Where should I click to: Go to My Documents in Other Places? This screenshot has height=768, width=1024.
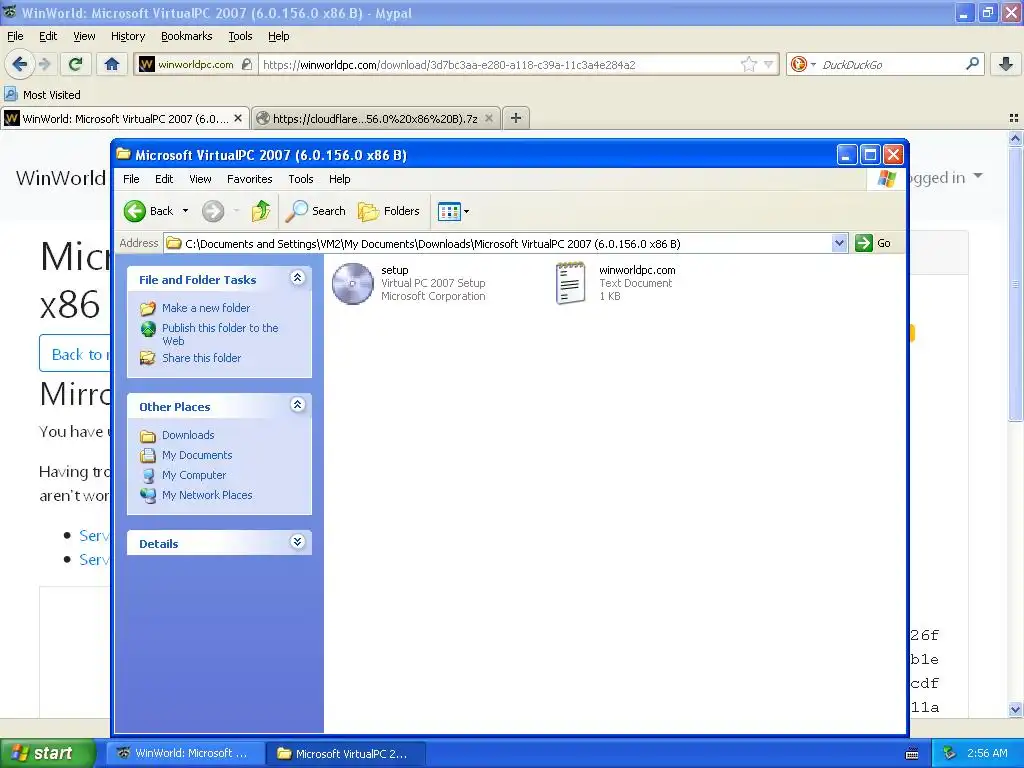click(197, 455)
